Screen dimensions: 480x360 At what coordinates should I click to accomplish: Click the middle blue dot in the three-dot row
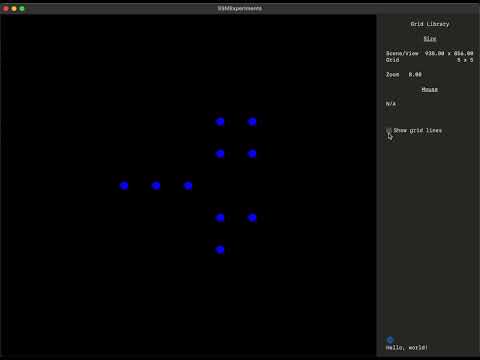156,186
